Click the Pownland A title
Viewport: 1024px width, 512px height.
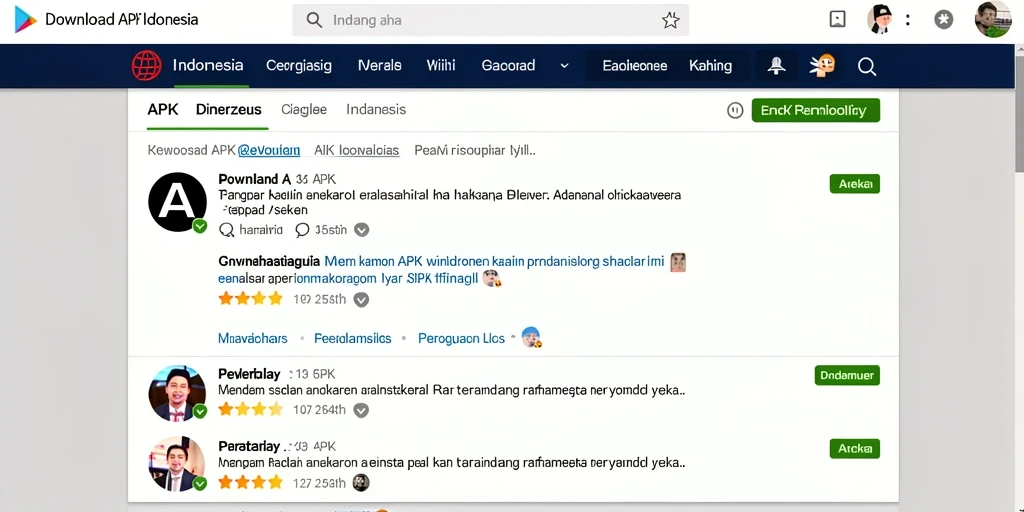[254, 179]
